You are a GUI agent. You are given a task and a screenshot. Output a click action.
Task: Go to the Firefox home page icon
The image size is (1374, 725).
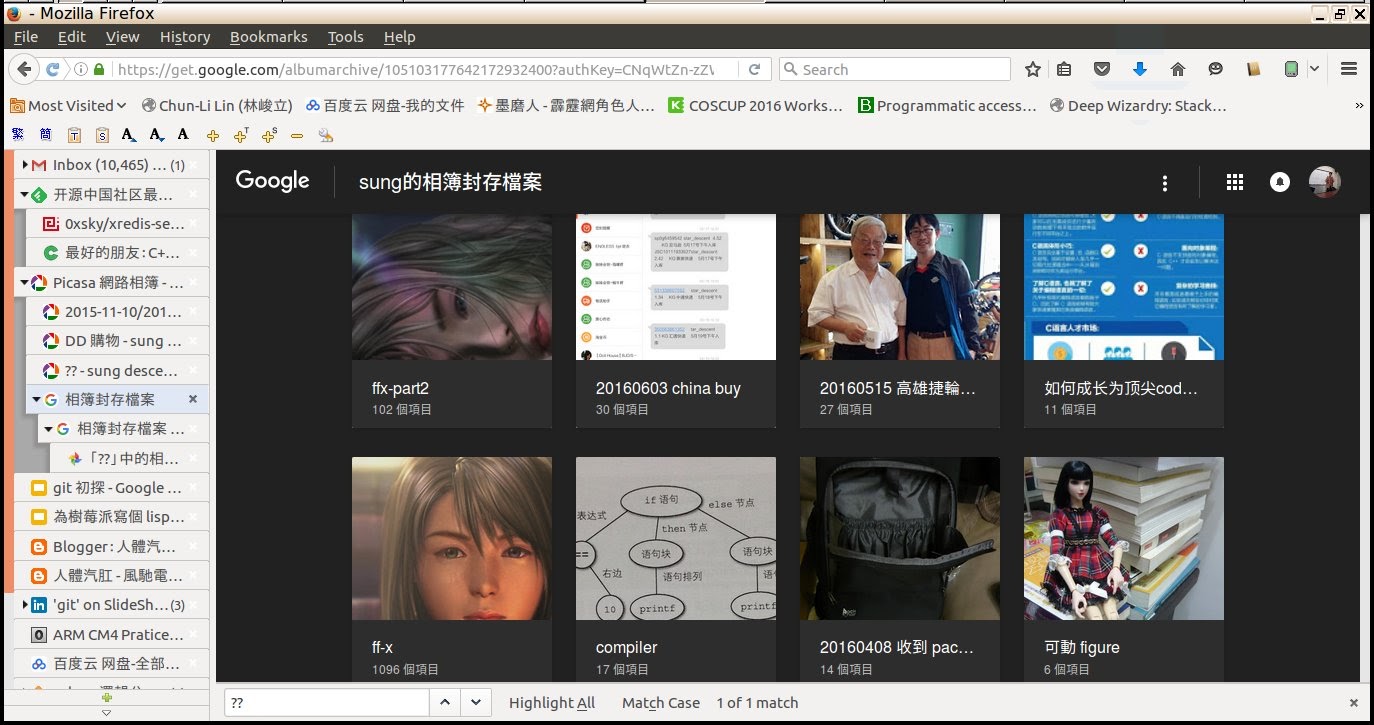pyautogui.click(x=1178, y=70)
